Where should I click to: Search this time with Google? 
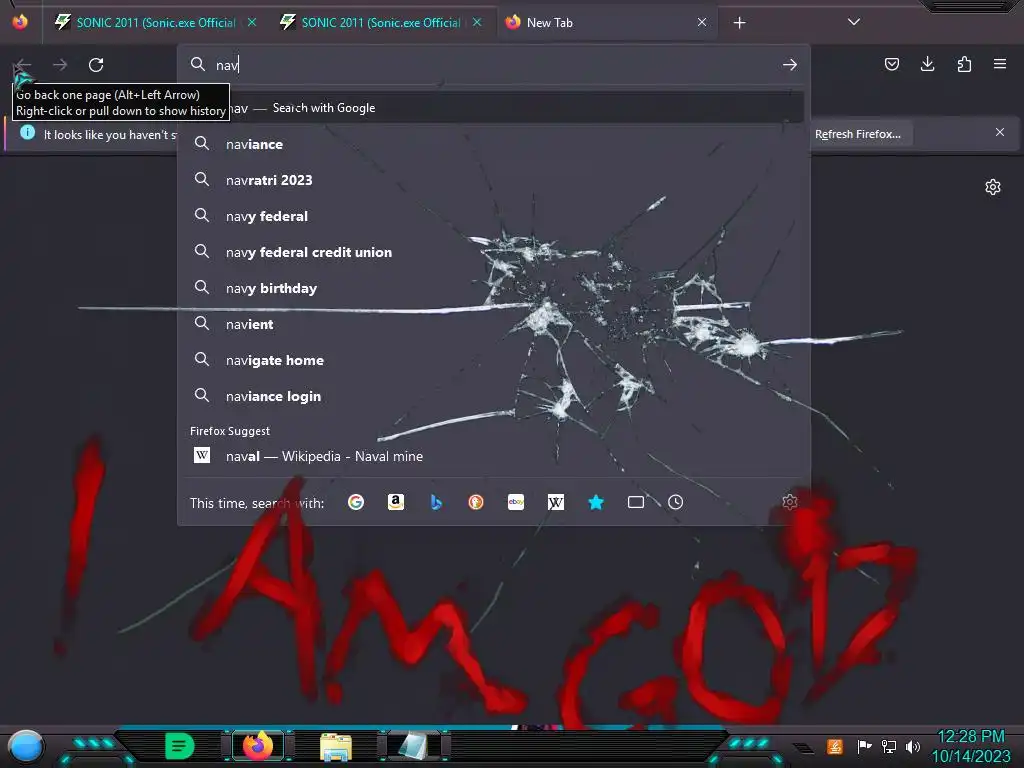click(356, 502)
